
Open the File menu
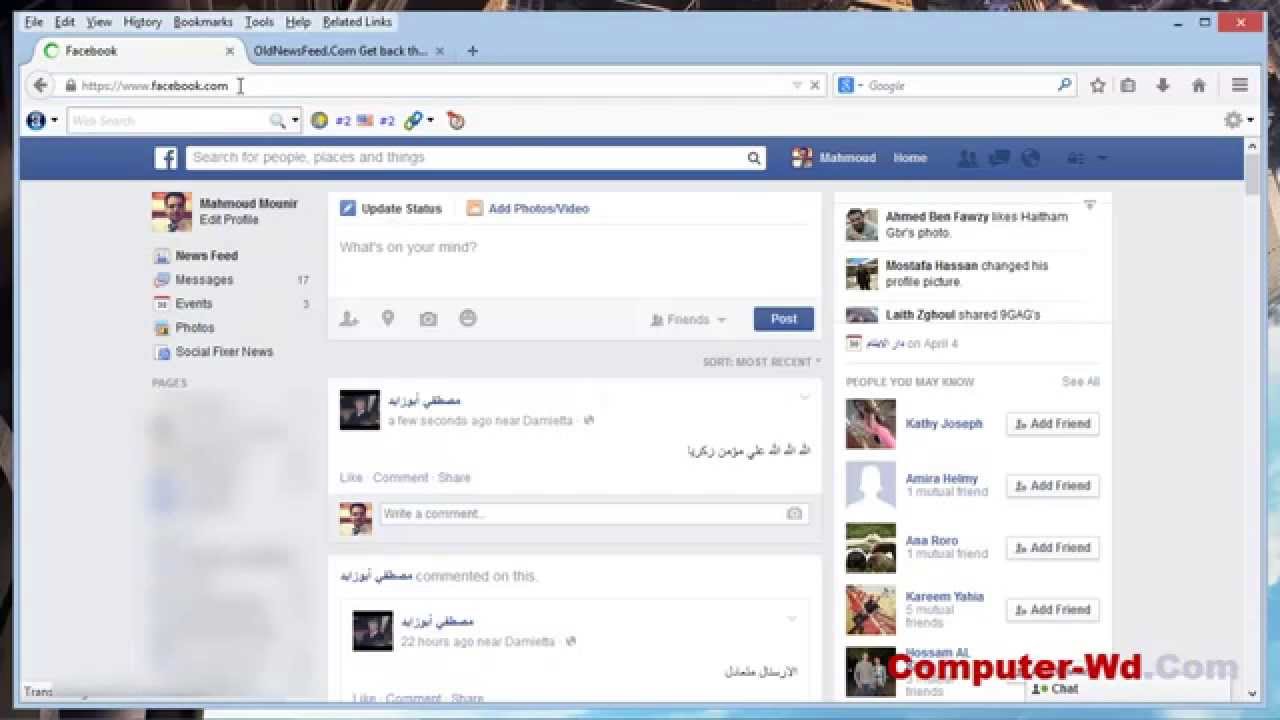[34, 22]
